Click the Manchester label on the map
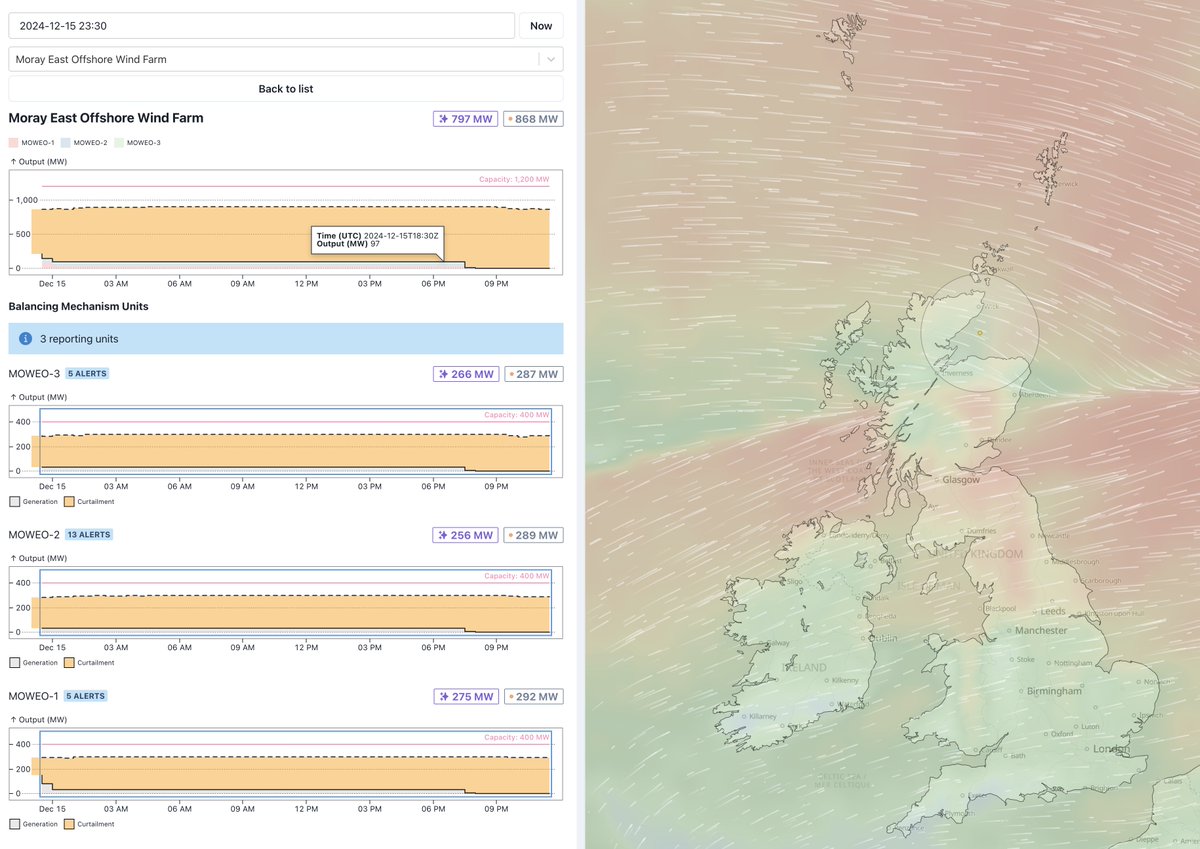The width and height of the screenshot is (1200, 849). click(x=1042, y=631)
